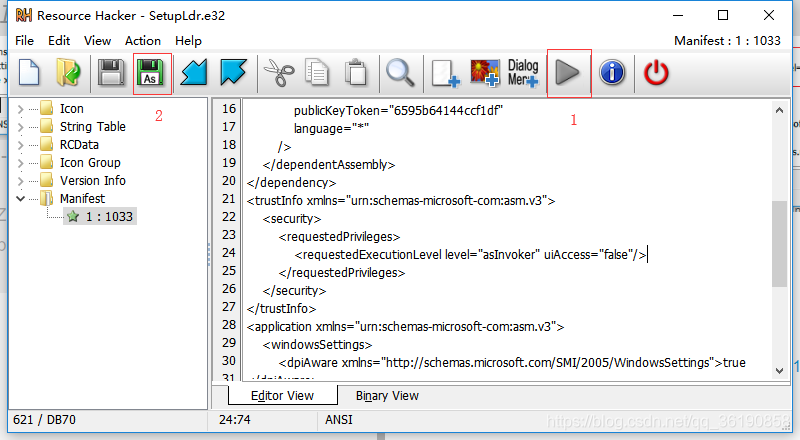Expand the Icon Group node
Viewport: 800px width, 440px height.
[x=20, y=163]
